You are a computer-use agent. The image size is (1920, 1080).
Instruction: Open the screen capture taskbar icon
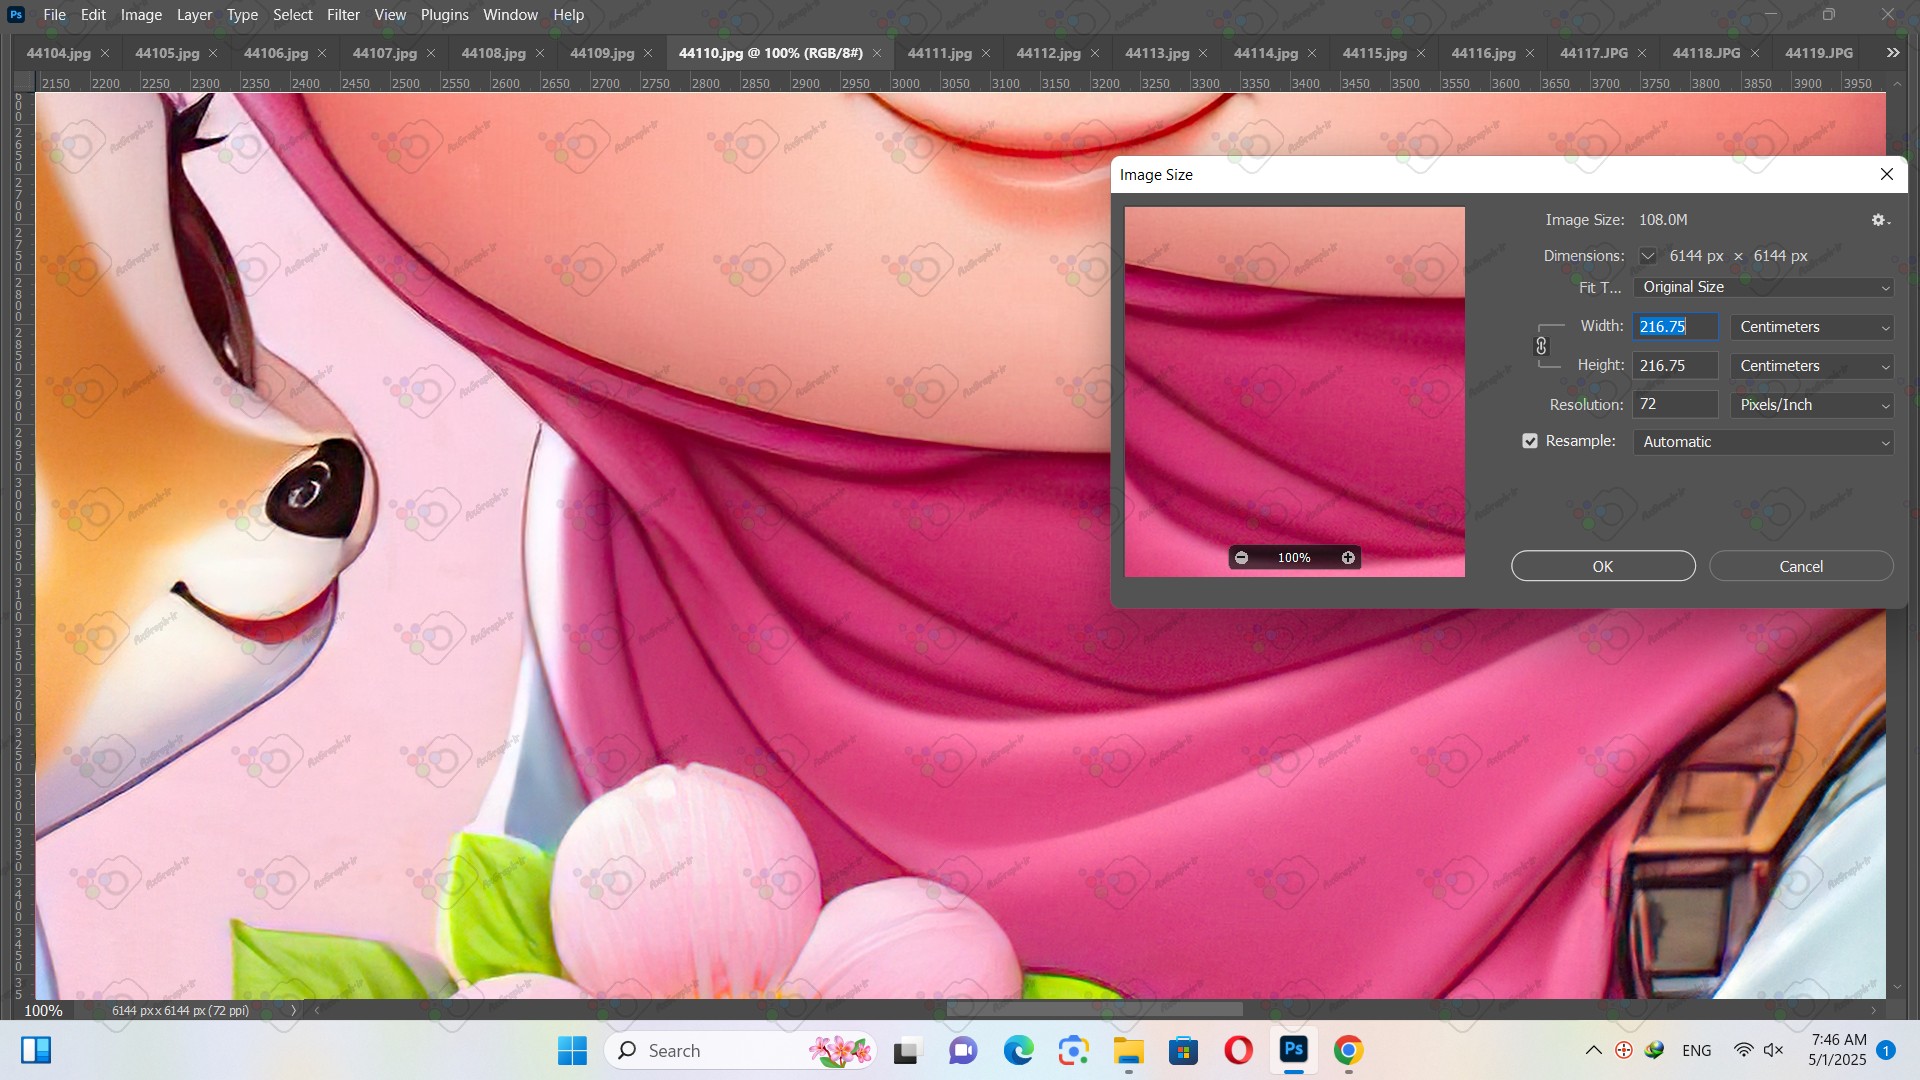[x=1073, y=1050]
